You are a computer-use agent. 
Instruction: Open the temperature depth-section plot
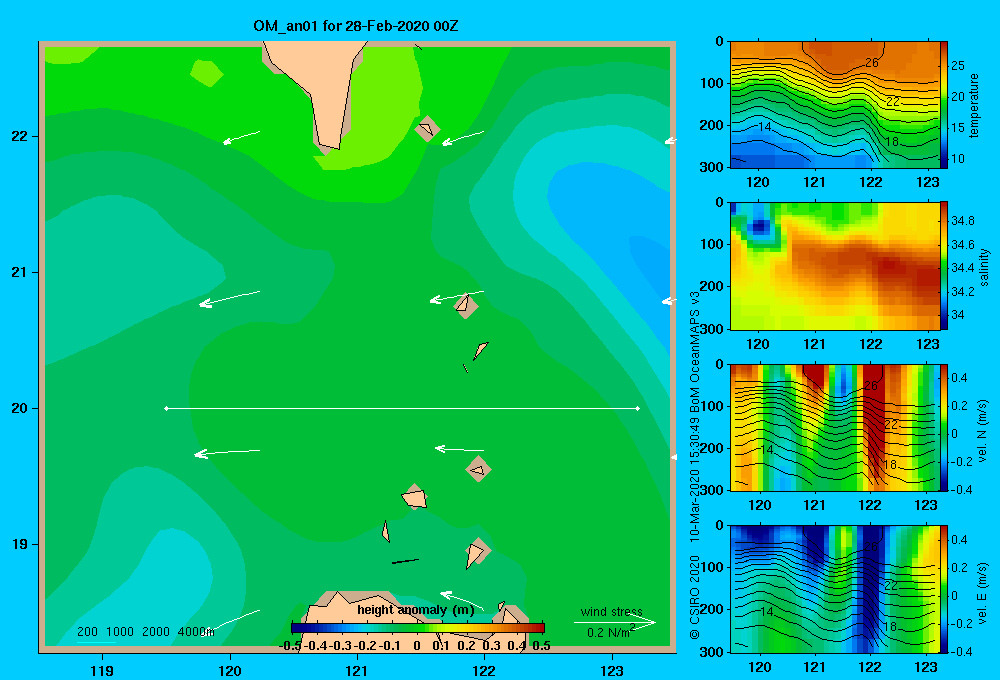coord(835,105)
